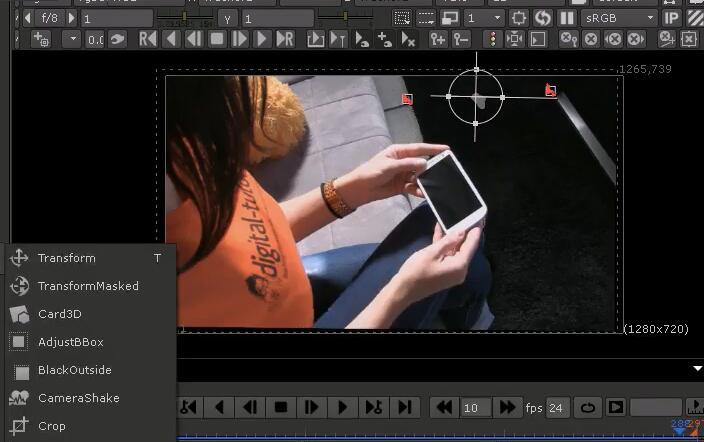Click the key-plus add keyframe icon
Image resolution: width=704 pixels, height=442 pixels.
[438, 40]
